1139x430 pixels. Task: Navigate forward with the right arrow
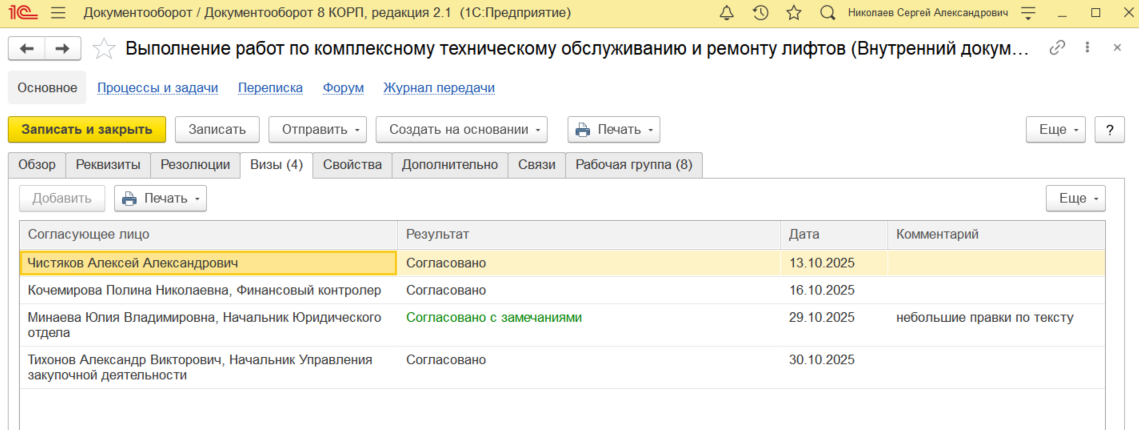[62, 49]
